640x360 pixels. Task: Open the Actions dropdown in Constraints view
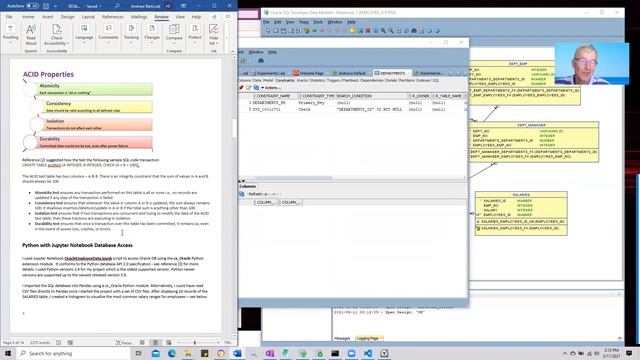(x=271, y=88)
